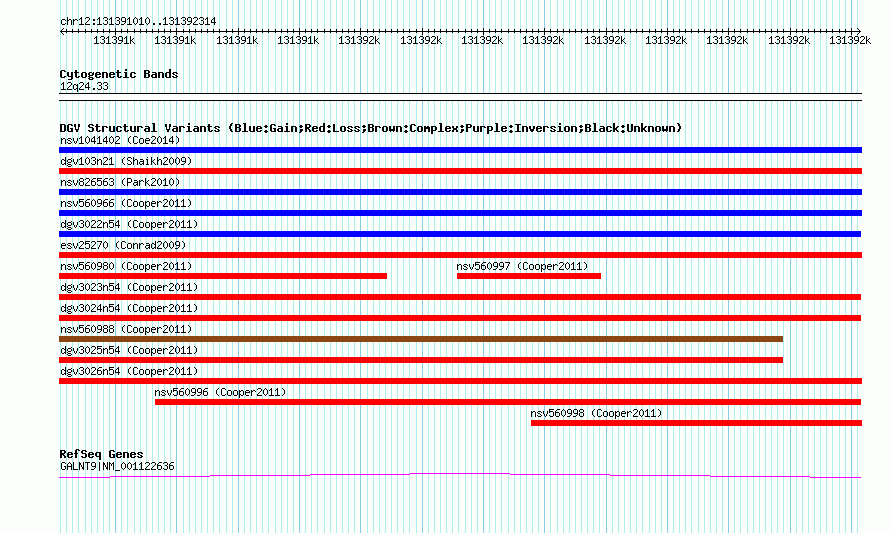890x533 pixels.
Task: Click the dgv103n21 (Shaikh2009) label
Action: (x=126, y=161)
